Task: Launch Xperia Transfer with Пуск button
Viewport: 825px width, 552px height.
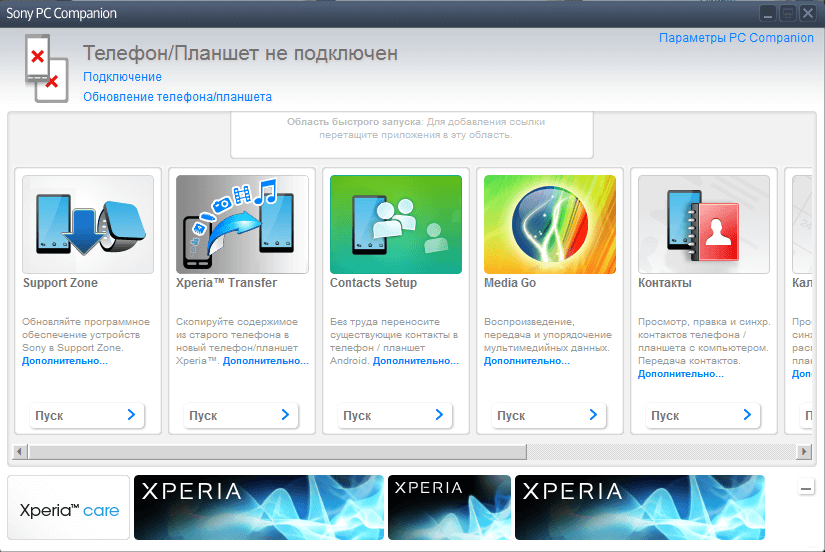Action: tap(241, 415)
